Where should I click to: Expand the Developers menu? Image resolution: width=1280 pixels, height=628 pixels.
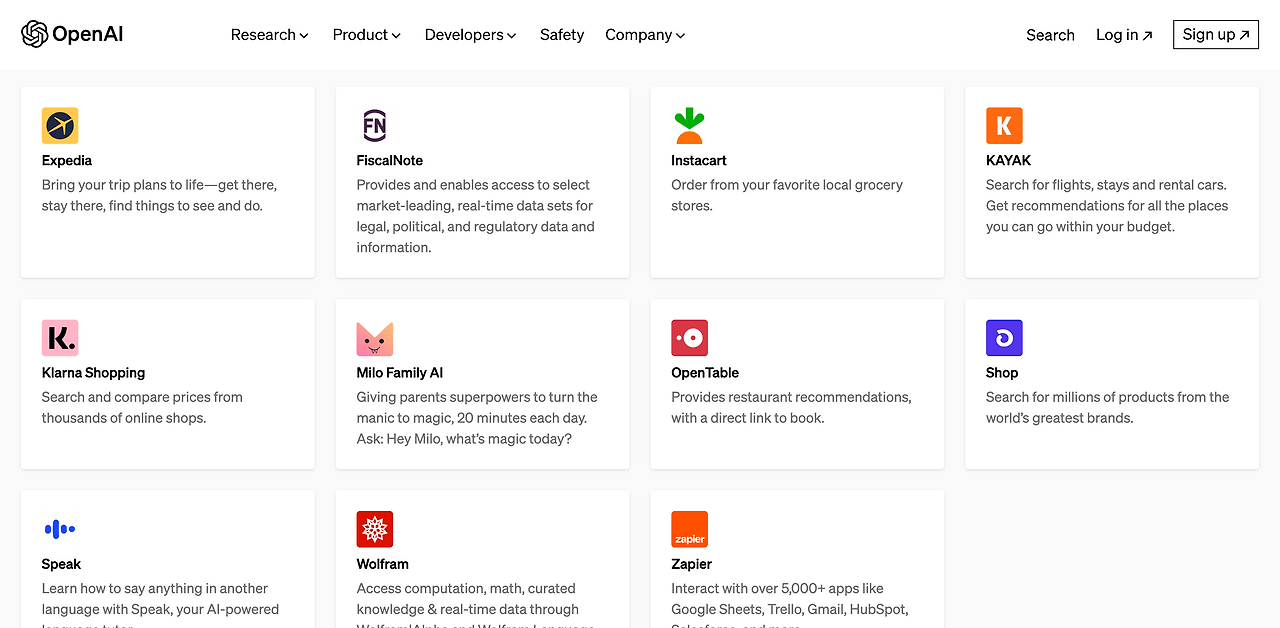[470, 34]
